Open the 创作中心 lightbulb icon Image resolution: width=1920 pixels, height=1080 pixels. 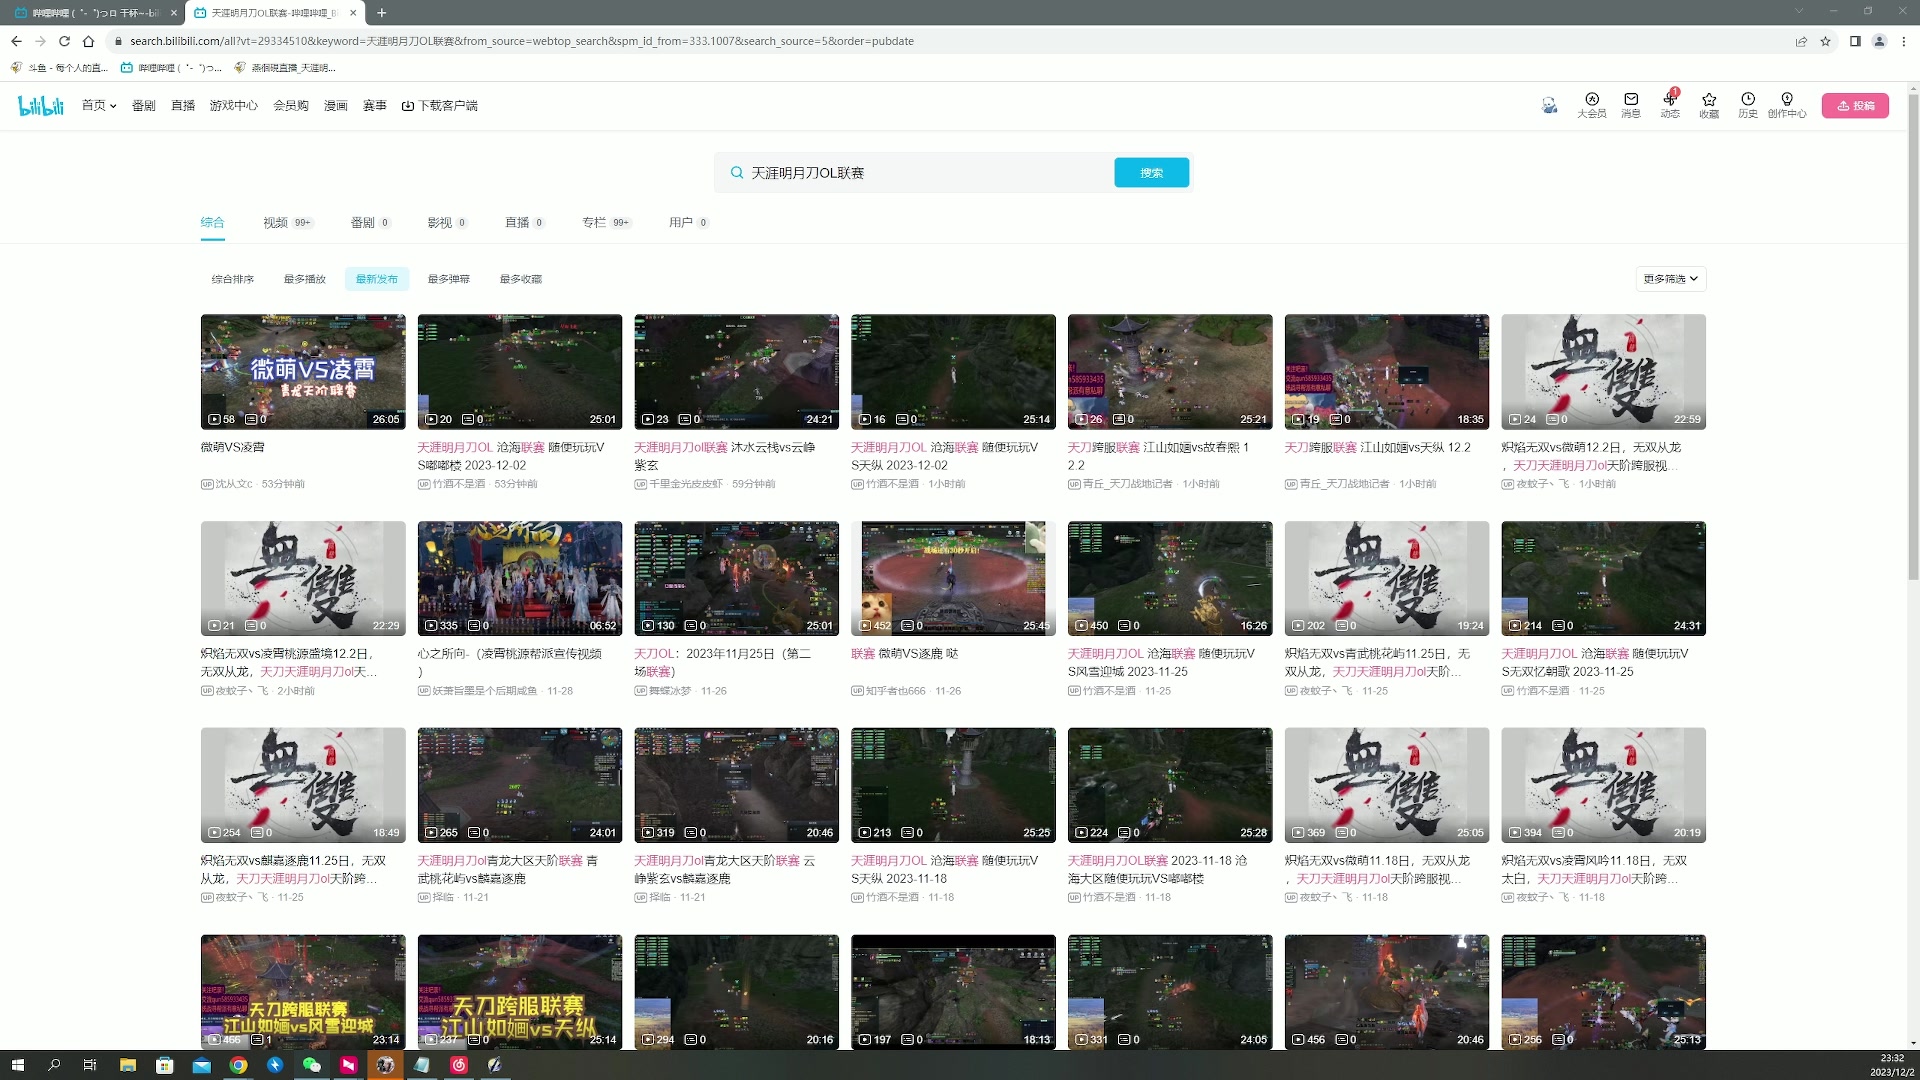pos(1787,100)
